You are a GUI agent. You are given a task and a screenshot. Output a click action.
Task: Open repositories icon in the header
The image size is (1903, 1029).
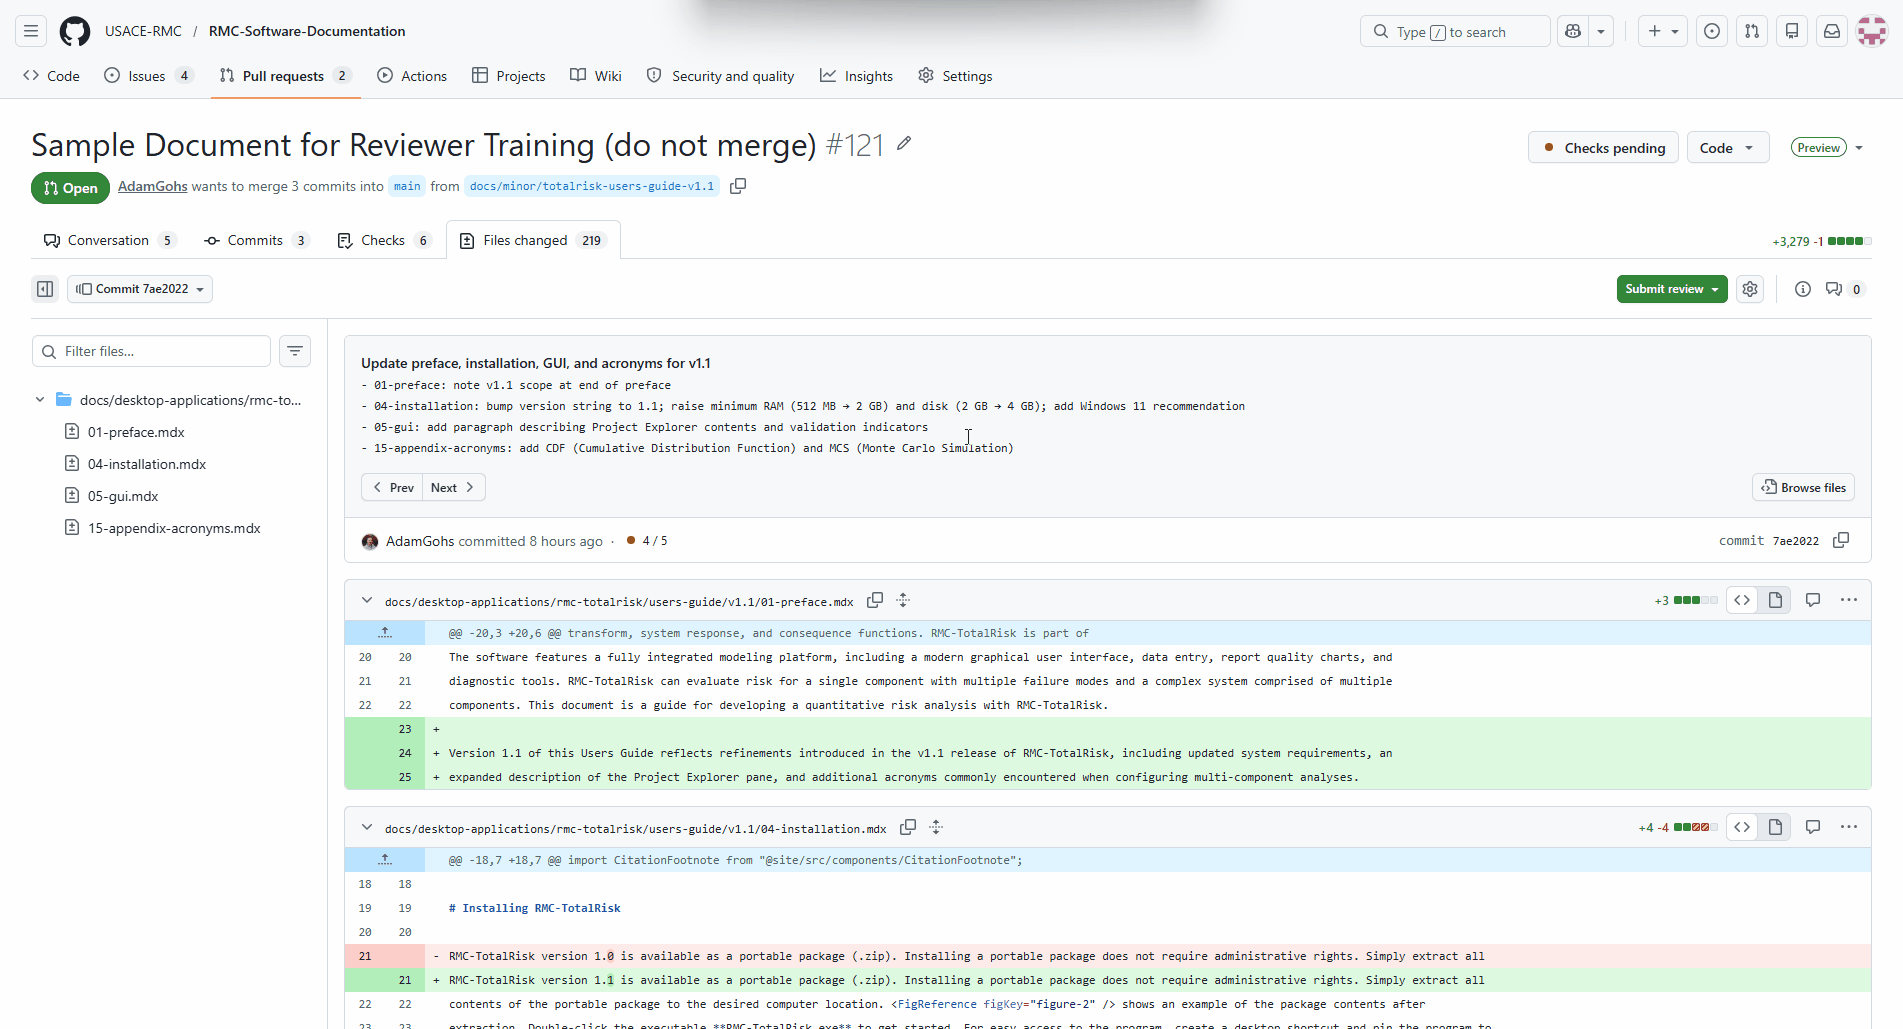[x=1792, y=31]
